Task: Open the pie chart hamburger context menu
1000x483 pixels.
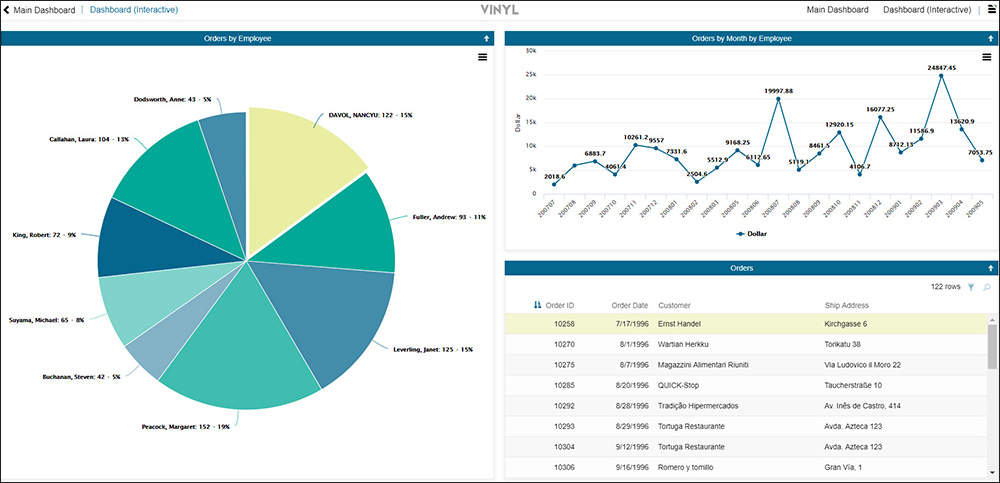Action: (x=483, y=58)
